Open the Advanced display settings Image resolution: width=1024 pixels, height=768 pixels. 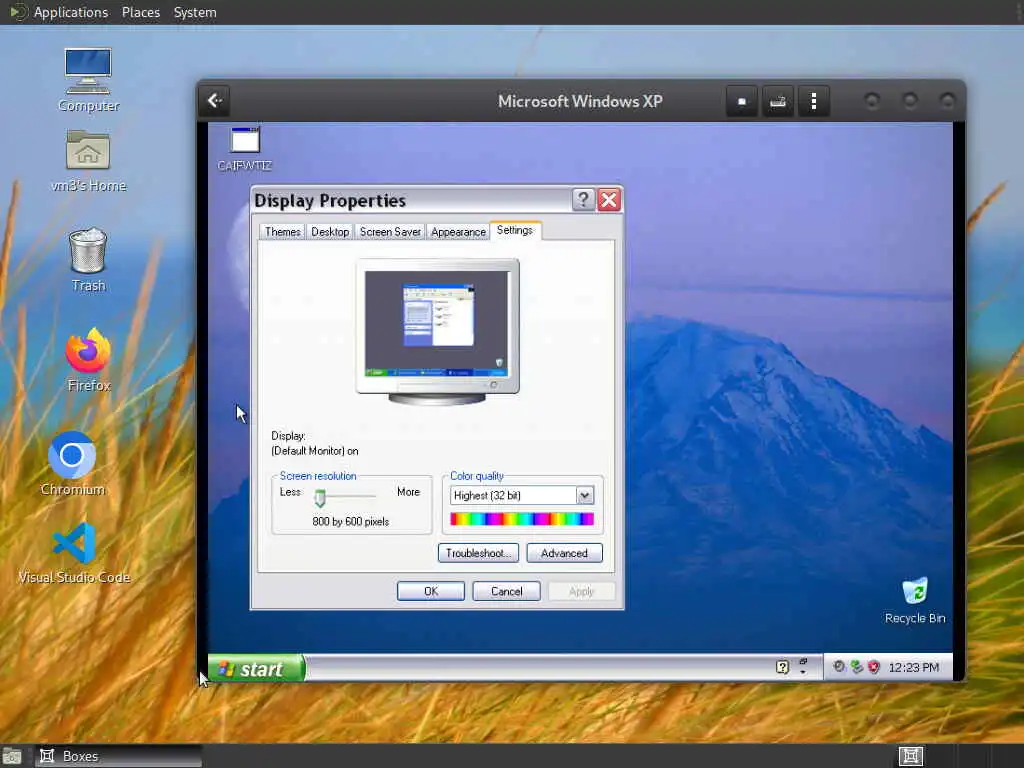564,553
